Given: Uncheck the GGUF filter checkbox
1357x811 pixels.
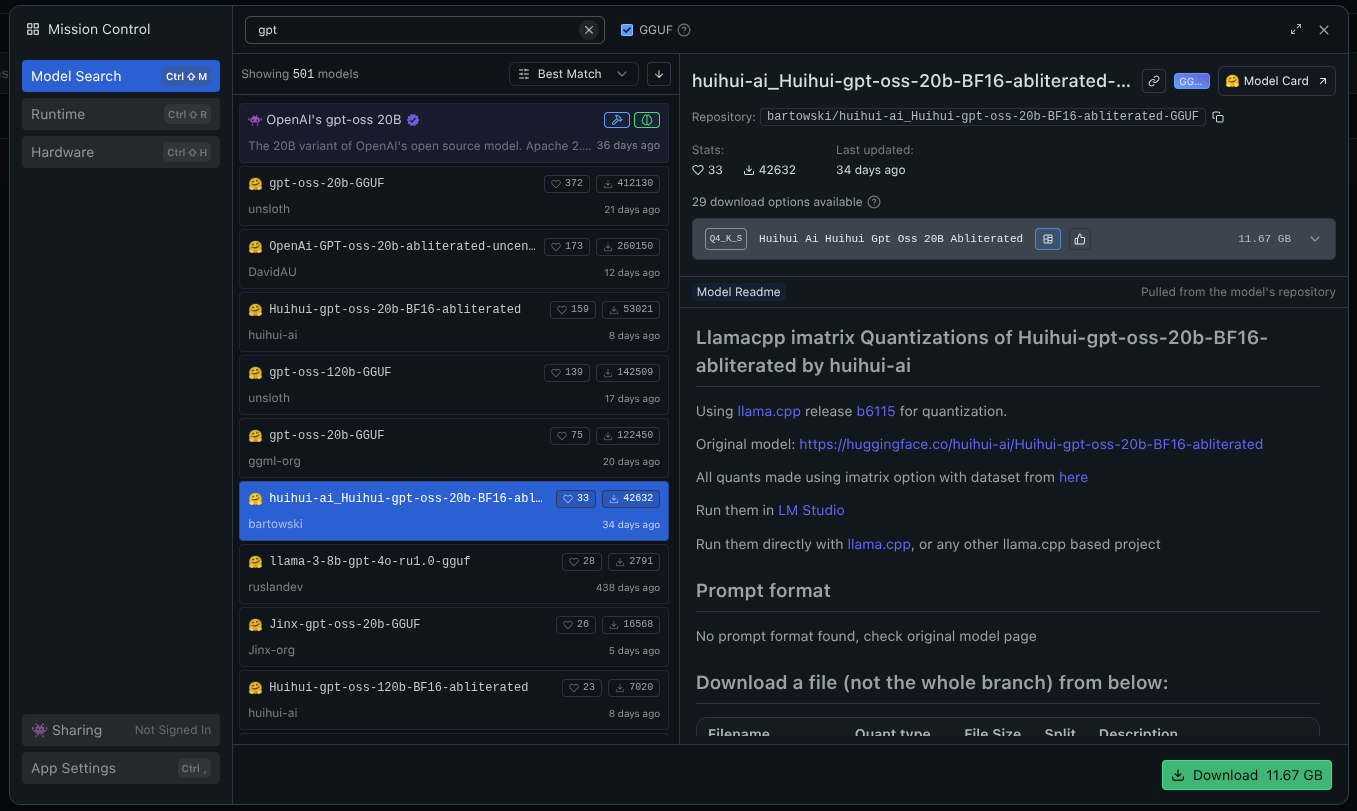Looking at the screenshot, I should pos(627,30).
